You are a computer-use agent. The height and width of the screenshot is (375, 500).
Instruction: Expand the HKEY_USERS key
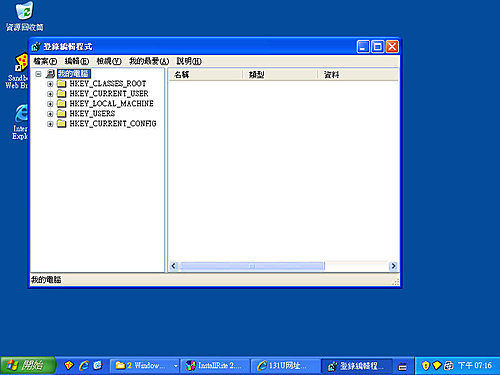[50, 114]
